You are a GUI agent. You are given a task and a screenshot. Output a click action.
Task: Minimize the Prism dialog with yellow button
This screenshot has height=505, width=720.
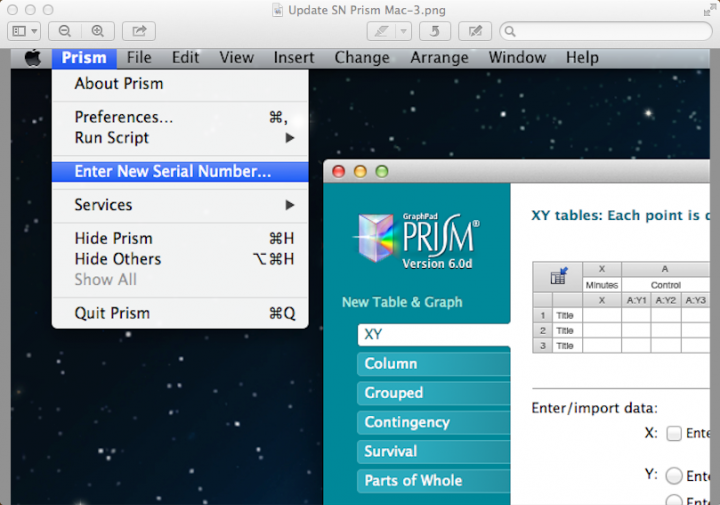pos(360,172)
